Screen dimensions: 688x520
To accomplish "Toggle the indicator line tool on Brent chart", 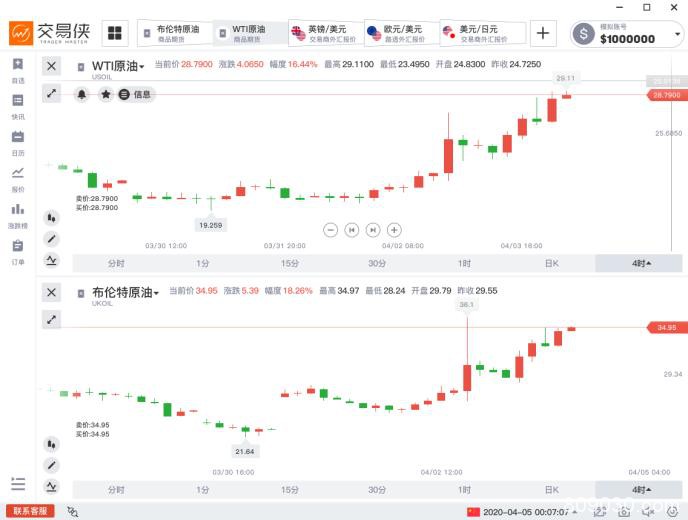I will (x=51, y=487).
